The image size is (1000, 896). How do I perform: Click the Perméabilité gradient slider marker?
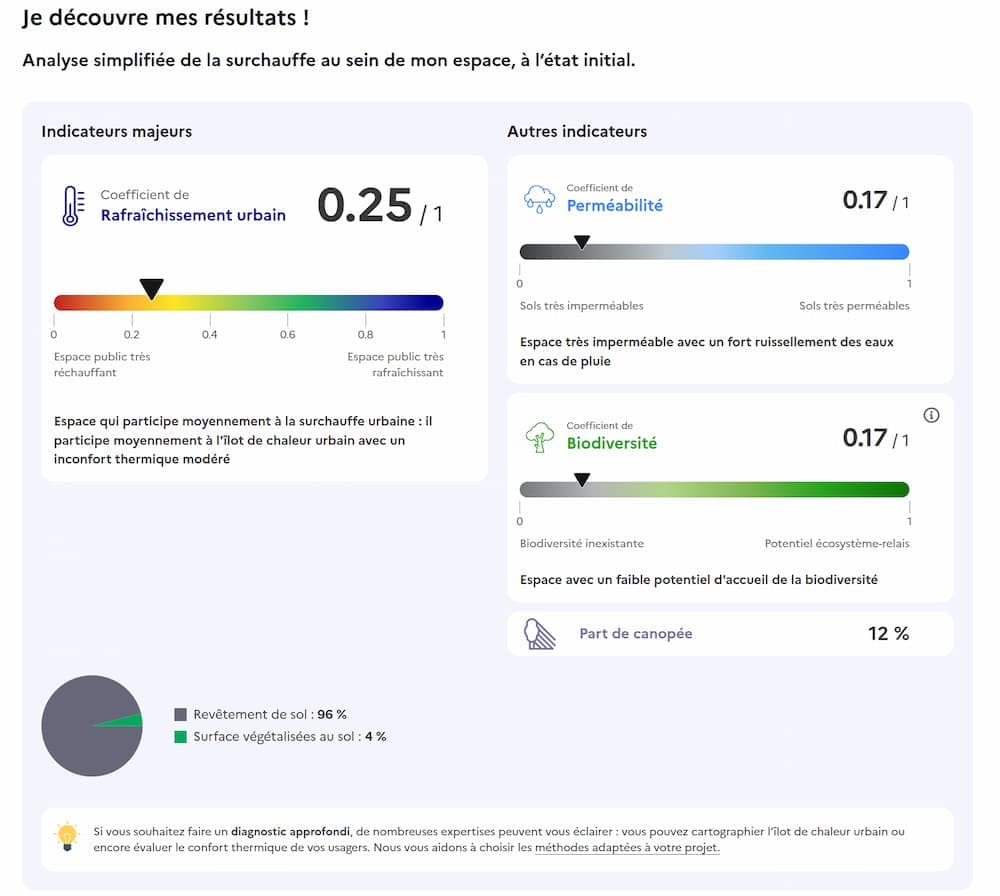pos(583,240)
